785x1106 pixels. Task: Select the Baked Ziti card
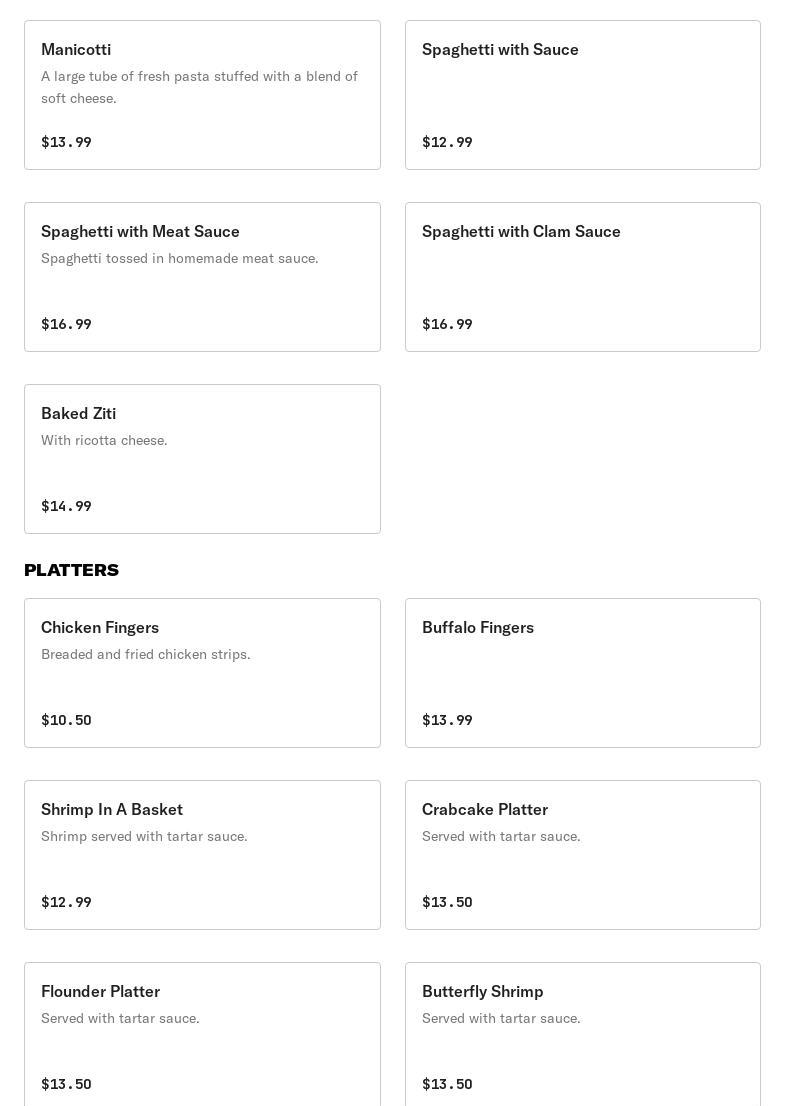[202, 459]
